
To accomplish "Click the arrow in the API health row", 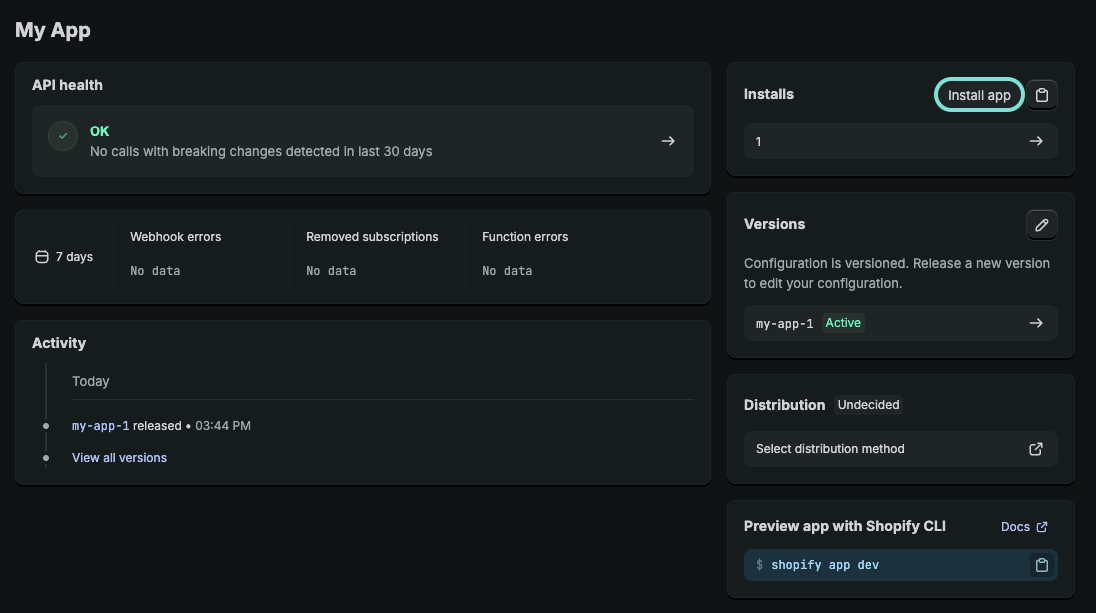I will pyautogui.click(x=668, y=141).
